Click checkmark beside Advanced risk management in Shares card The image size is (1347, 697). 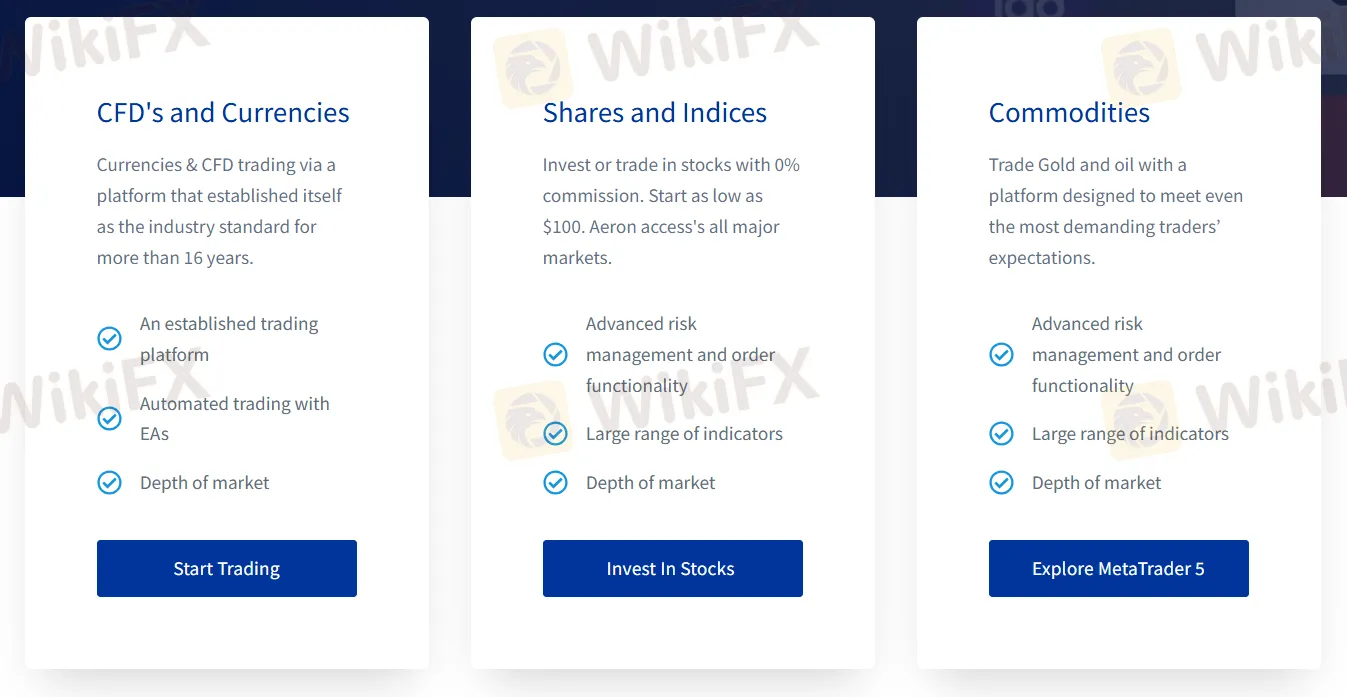click(555, 355)
